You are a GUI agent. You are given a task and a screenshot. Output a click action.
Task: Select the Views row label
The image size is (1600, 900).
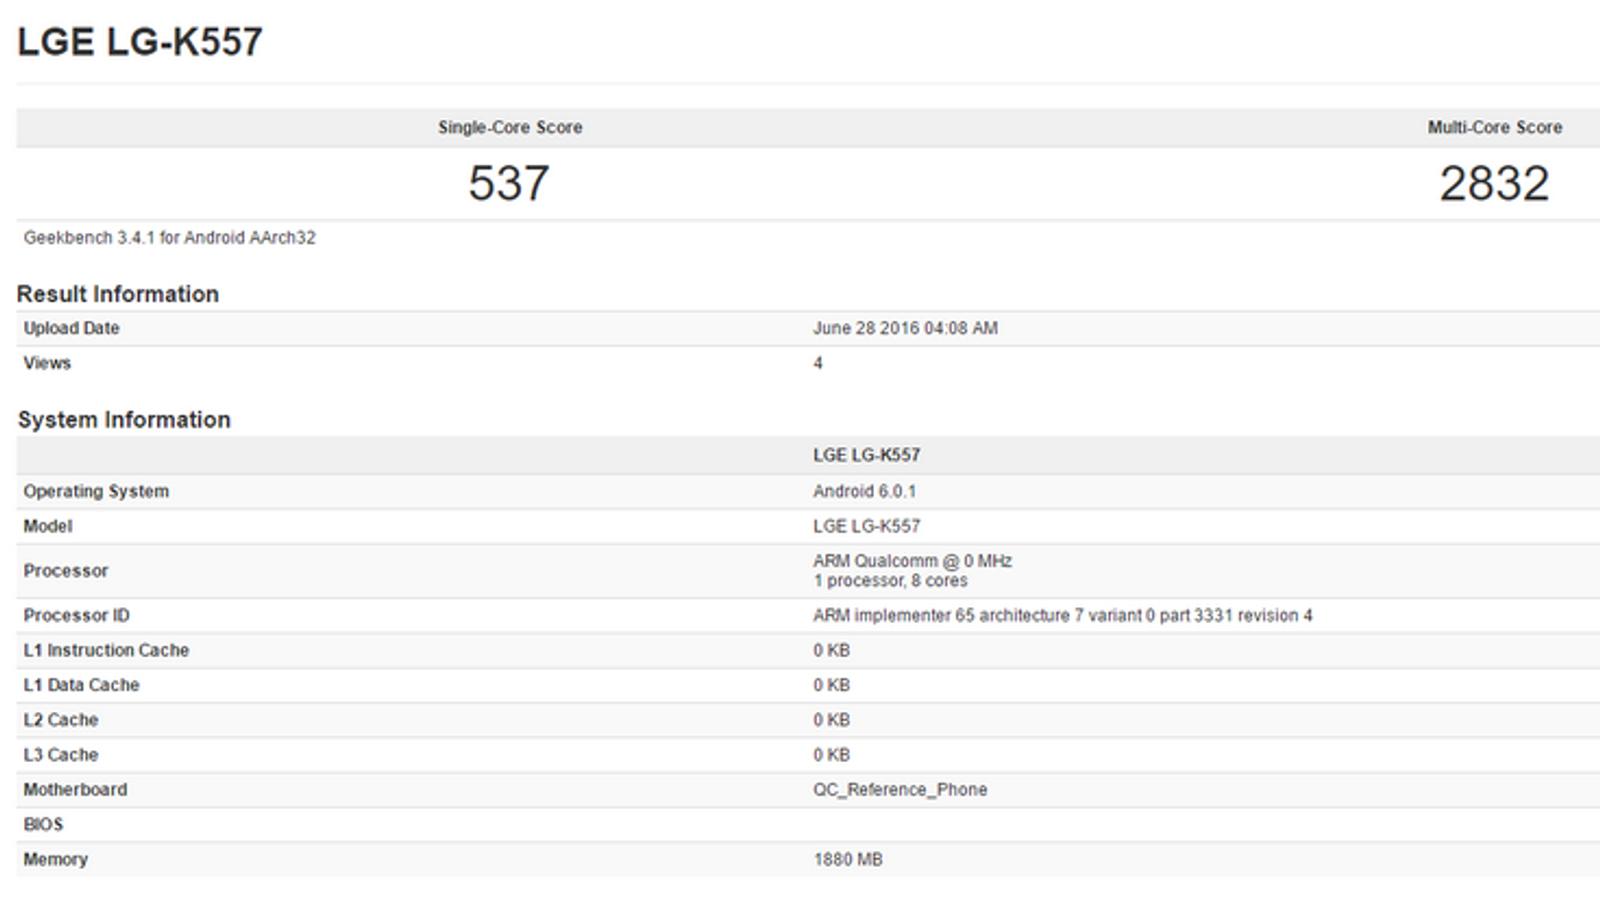tap(47, 363)
